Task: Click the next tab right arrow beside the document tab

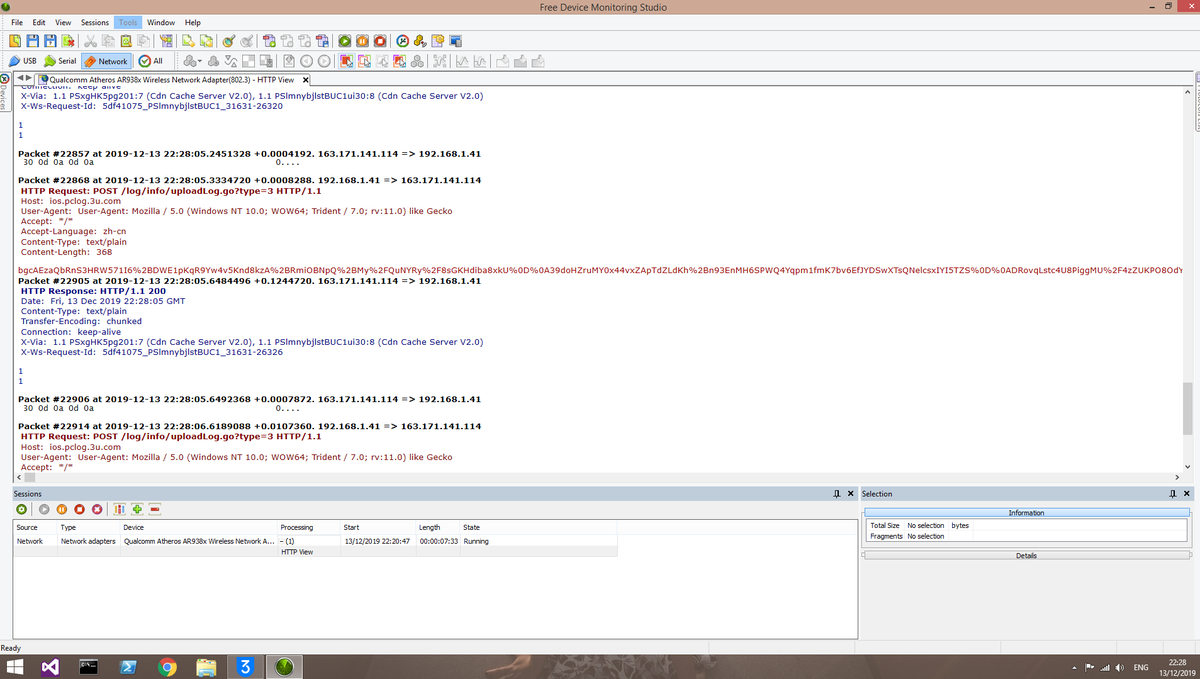Action: [x=29, y=78]
